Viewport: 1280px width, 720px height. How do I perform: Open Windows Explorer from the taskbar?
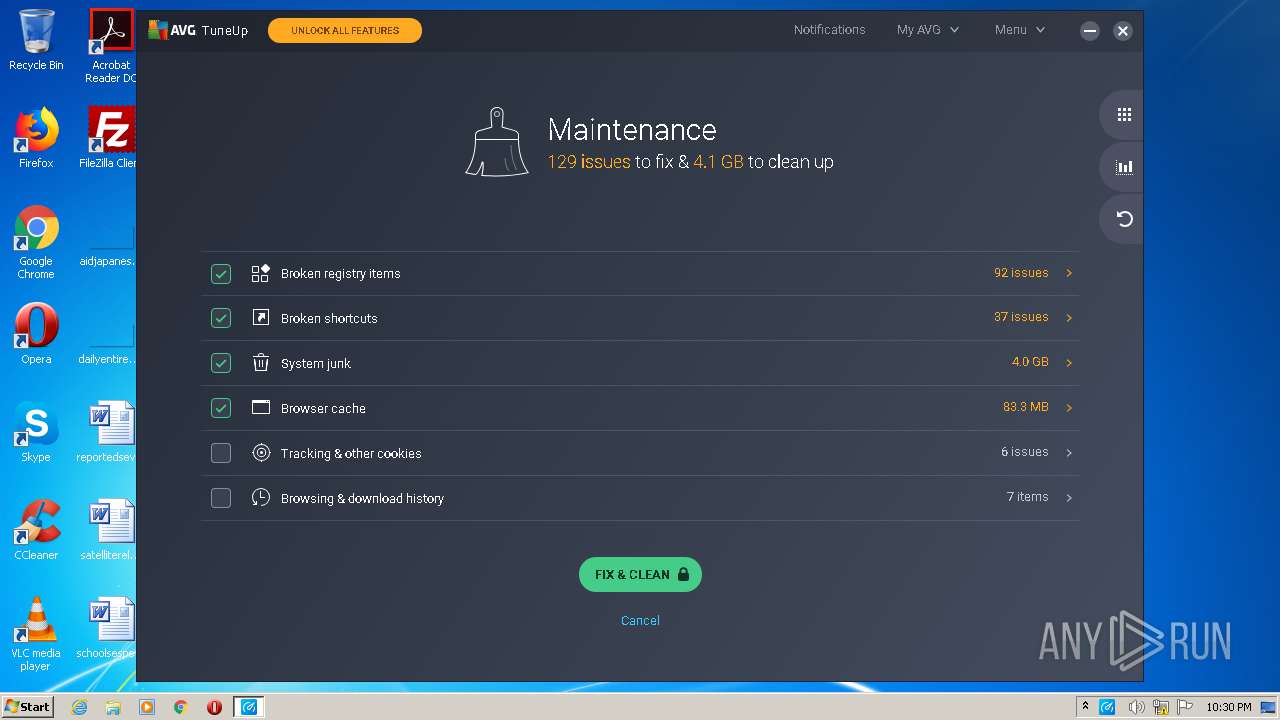[113, 707]
